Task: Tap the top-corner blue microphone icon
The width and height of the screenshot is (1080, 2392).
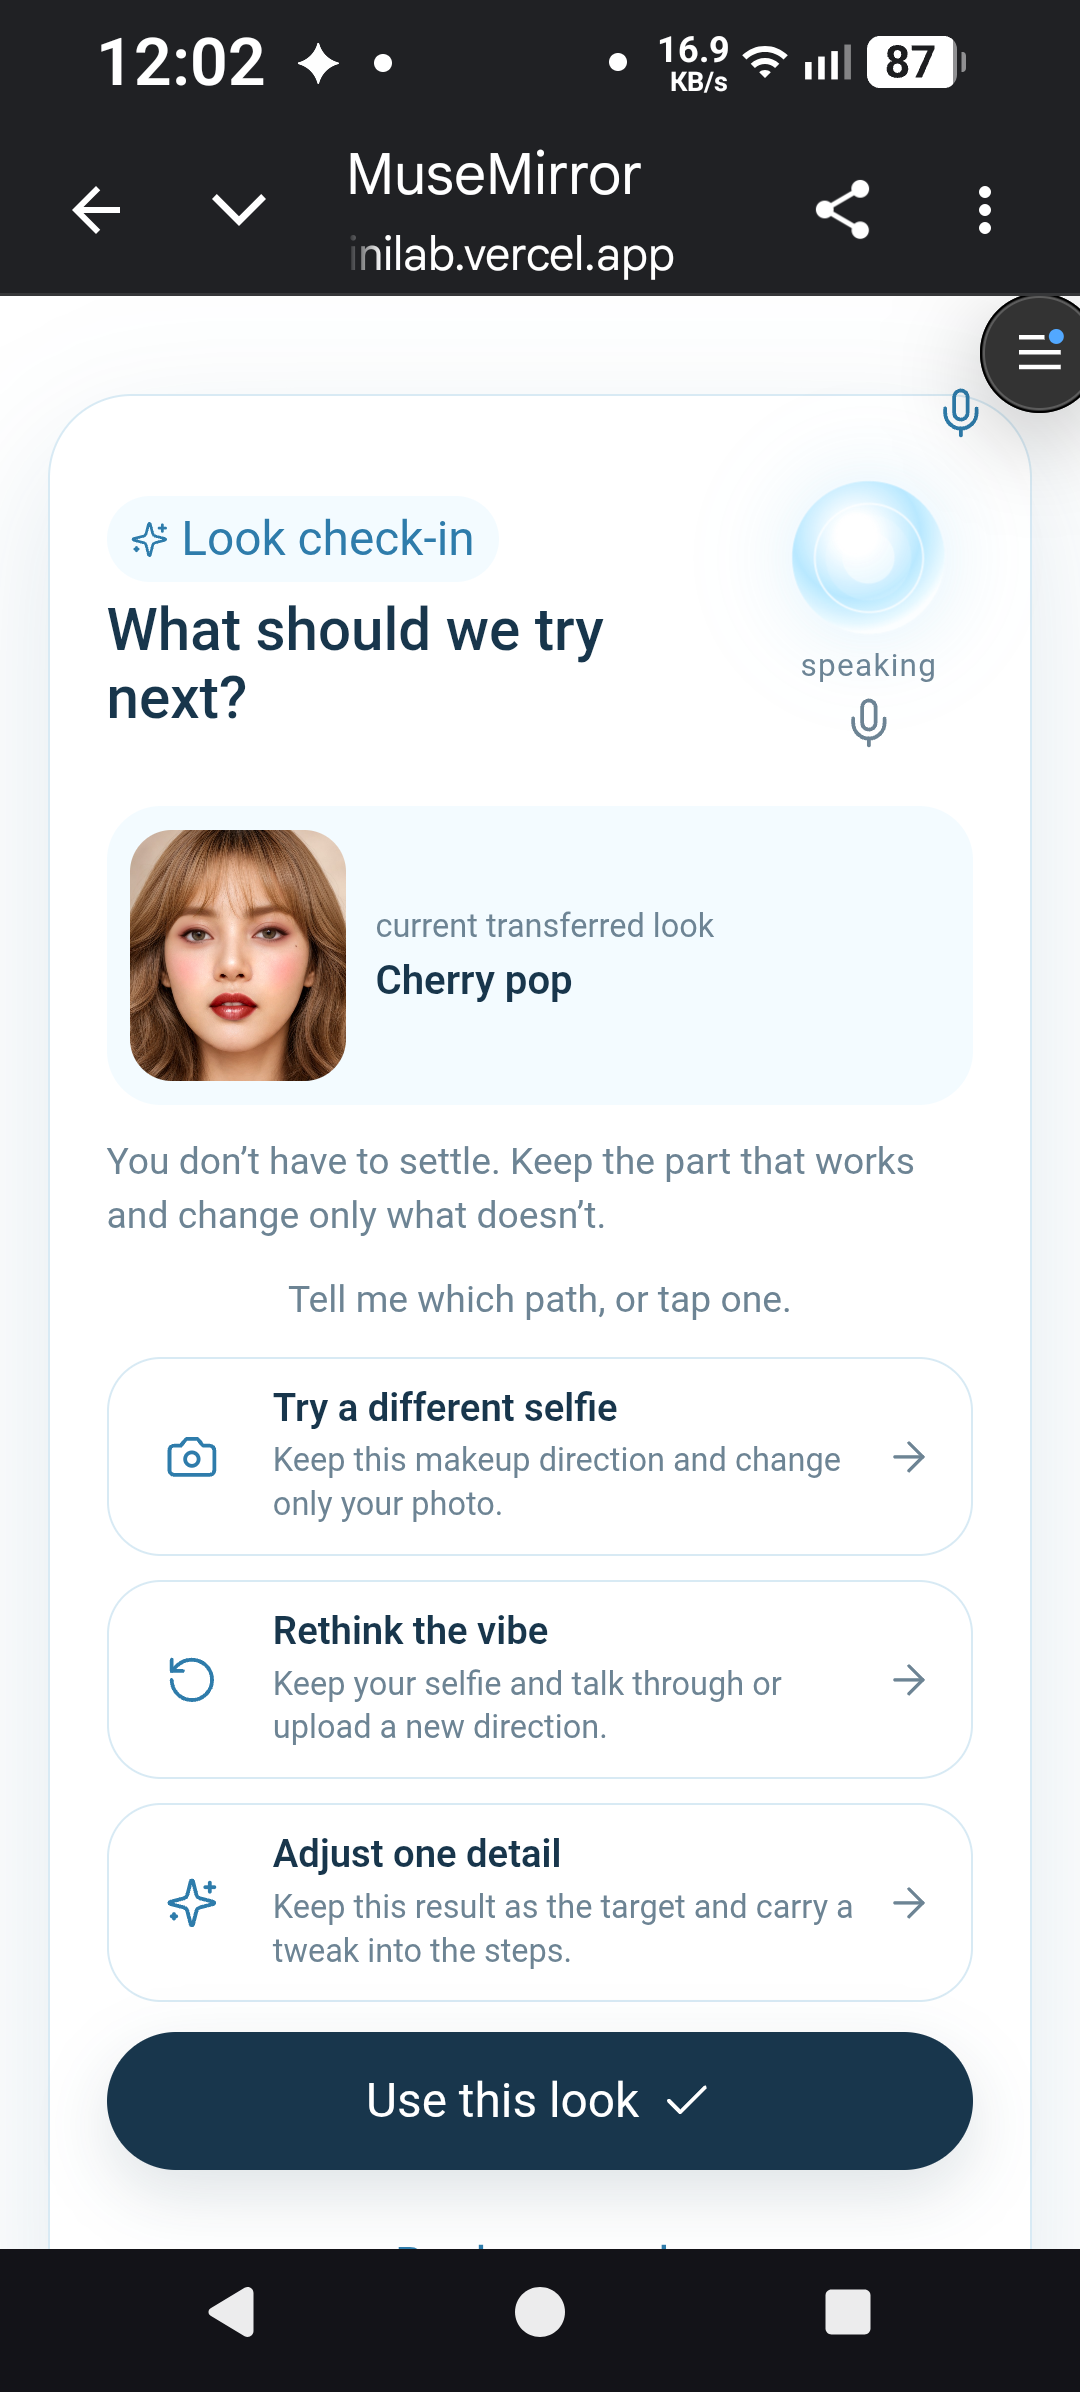Action: coord(960,412)
